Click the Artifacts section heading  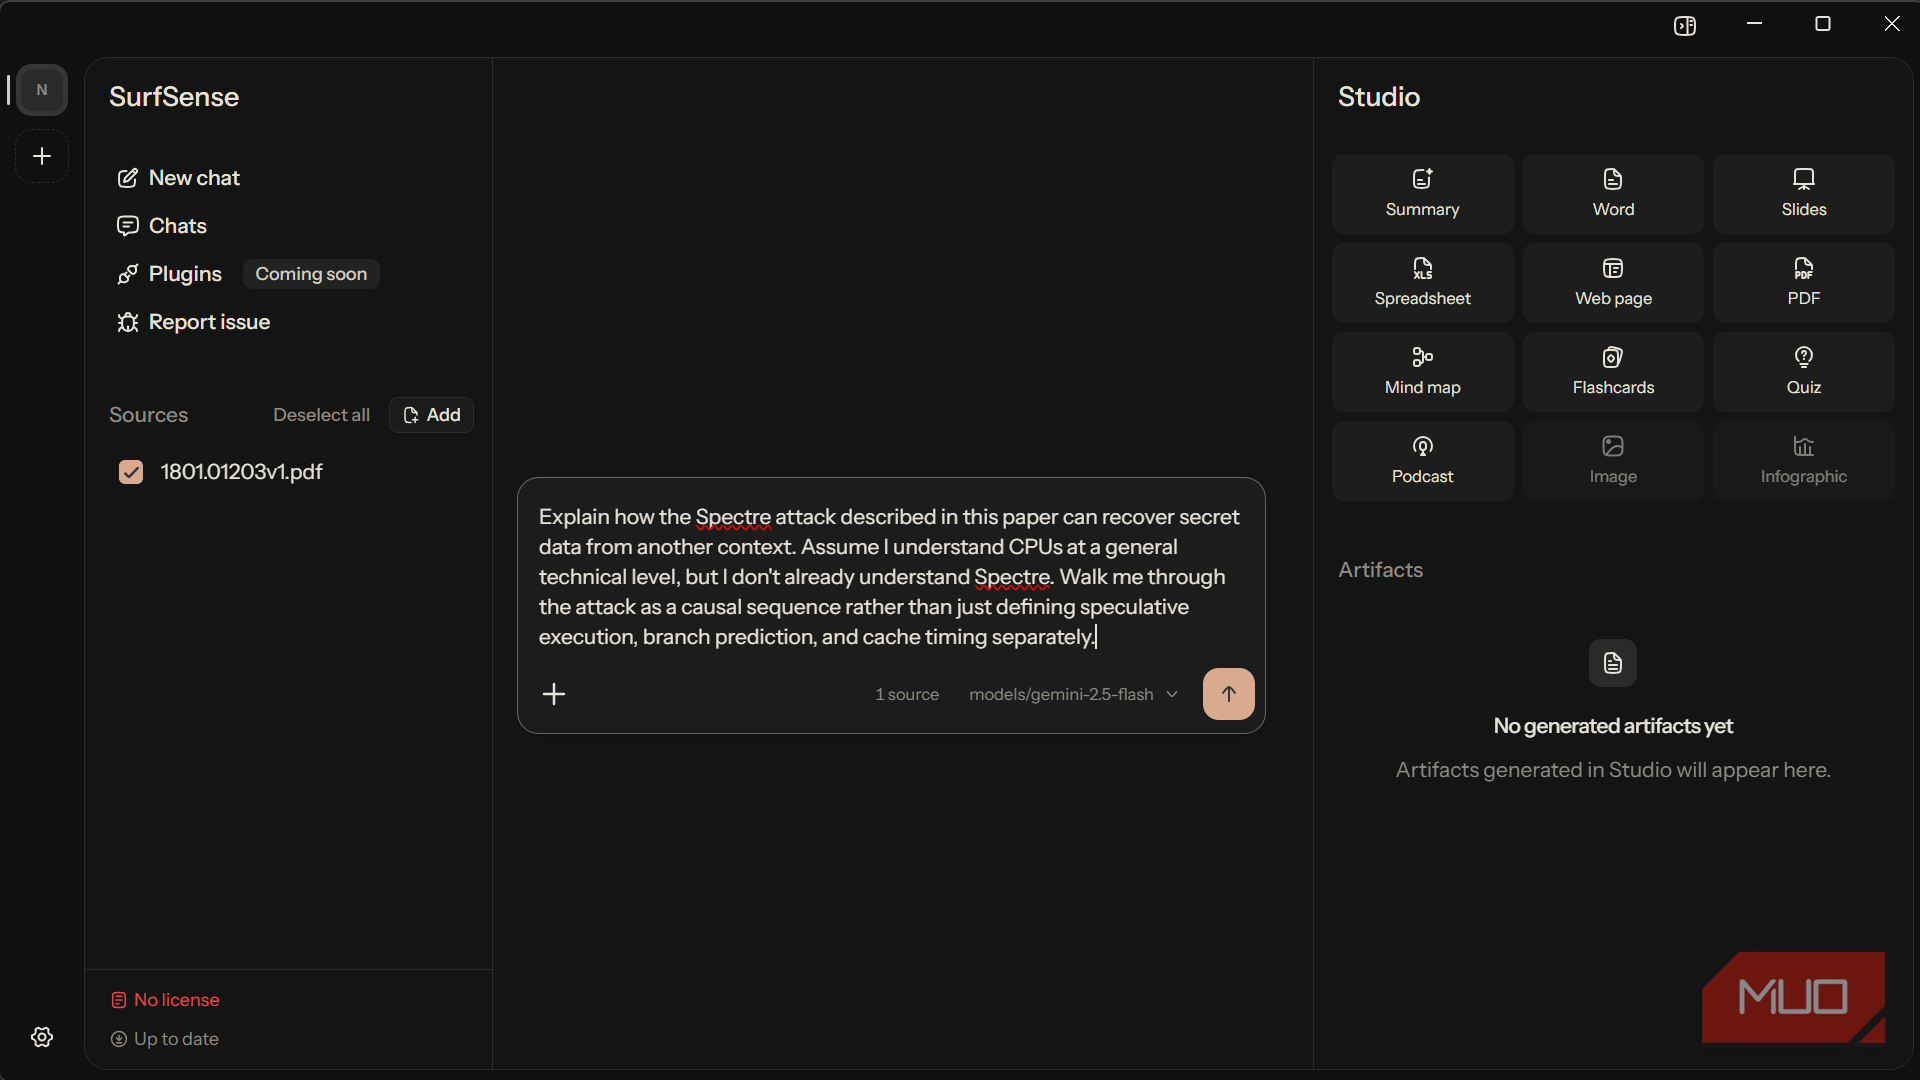(x=1380, y=570)
